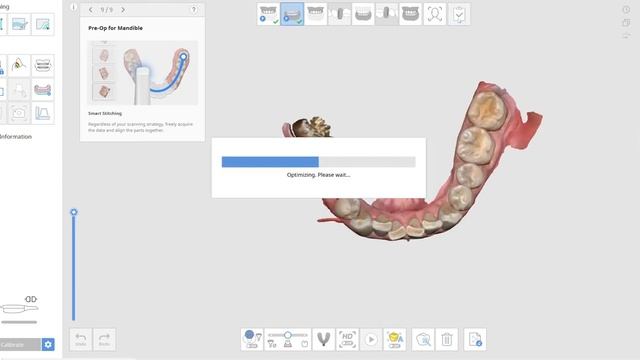Open scanner settings gear beside Calibrate

[x=48, y=344]
